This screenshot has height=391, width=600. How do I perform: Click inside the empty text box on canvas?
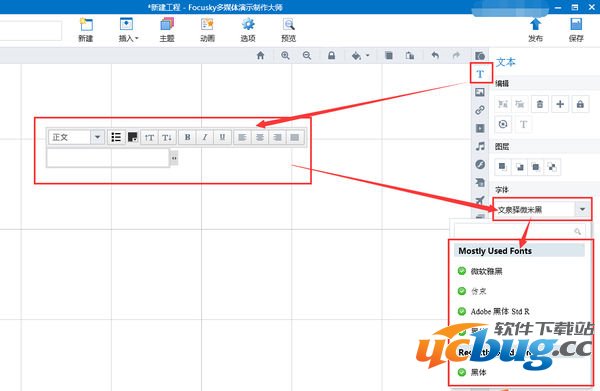[108, 158]
